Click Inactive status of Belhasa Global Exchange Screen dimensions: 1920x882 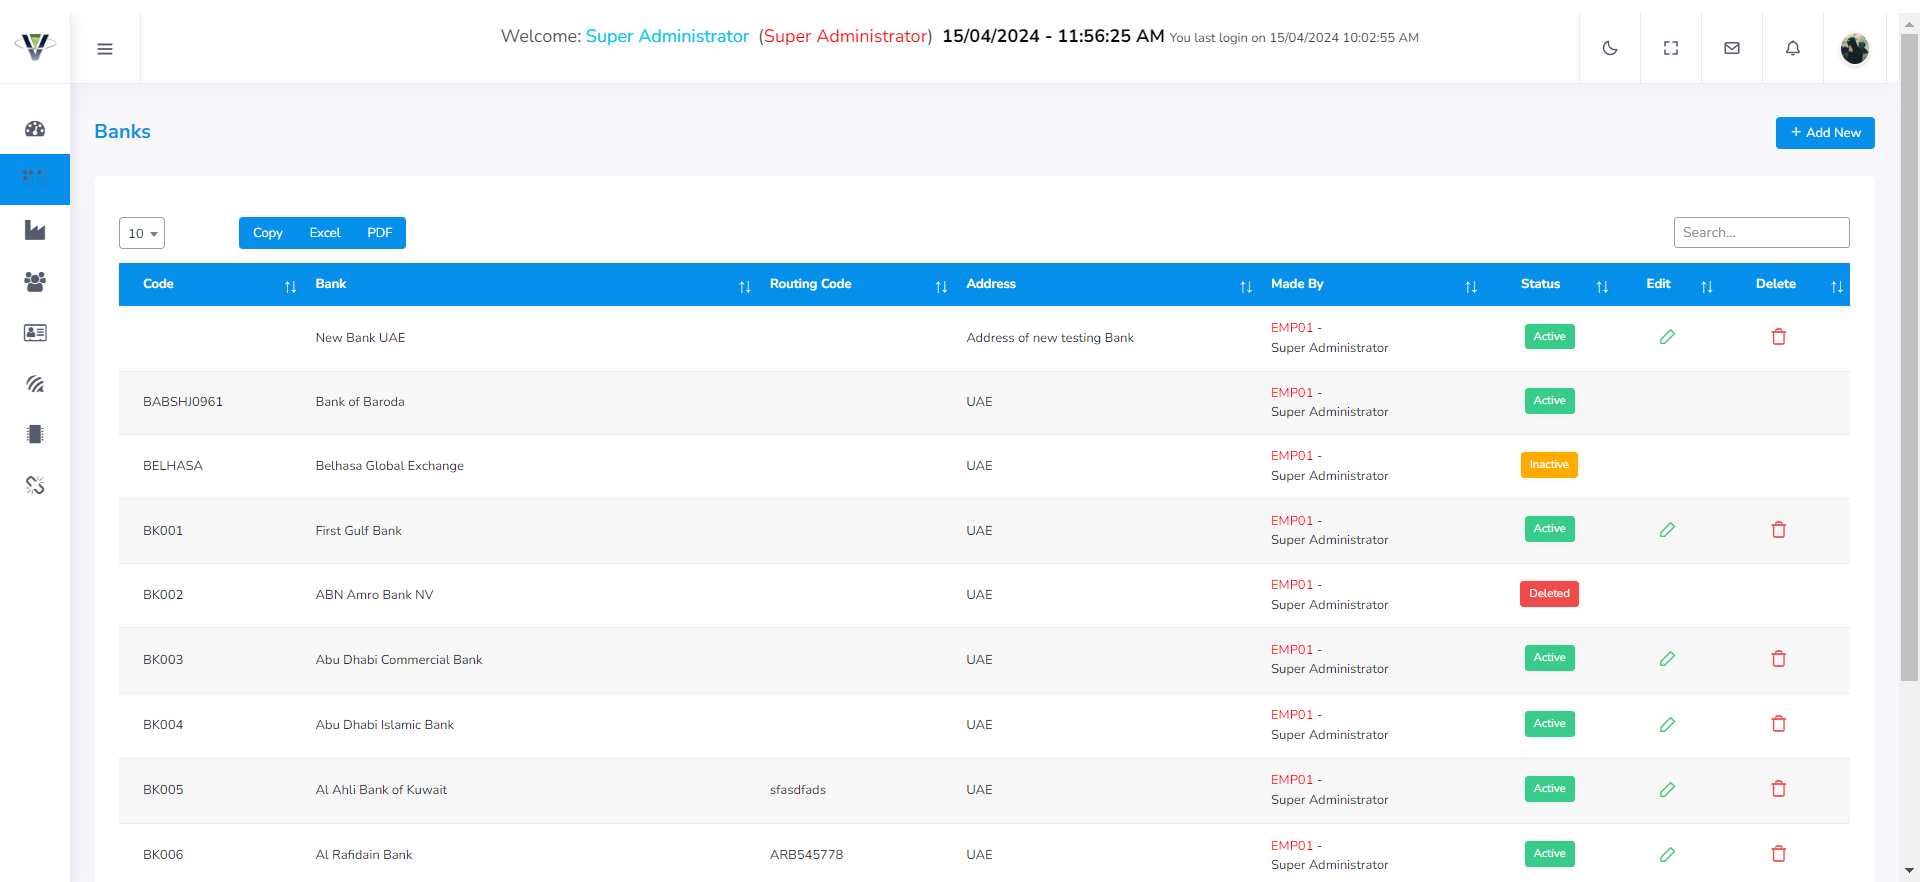1549,465
